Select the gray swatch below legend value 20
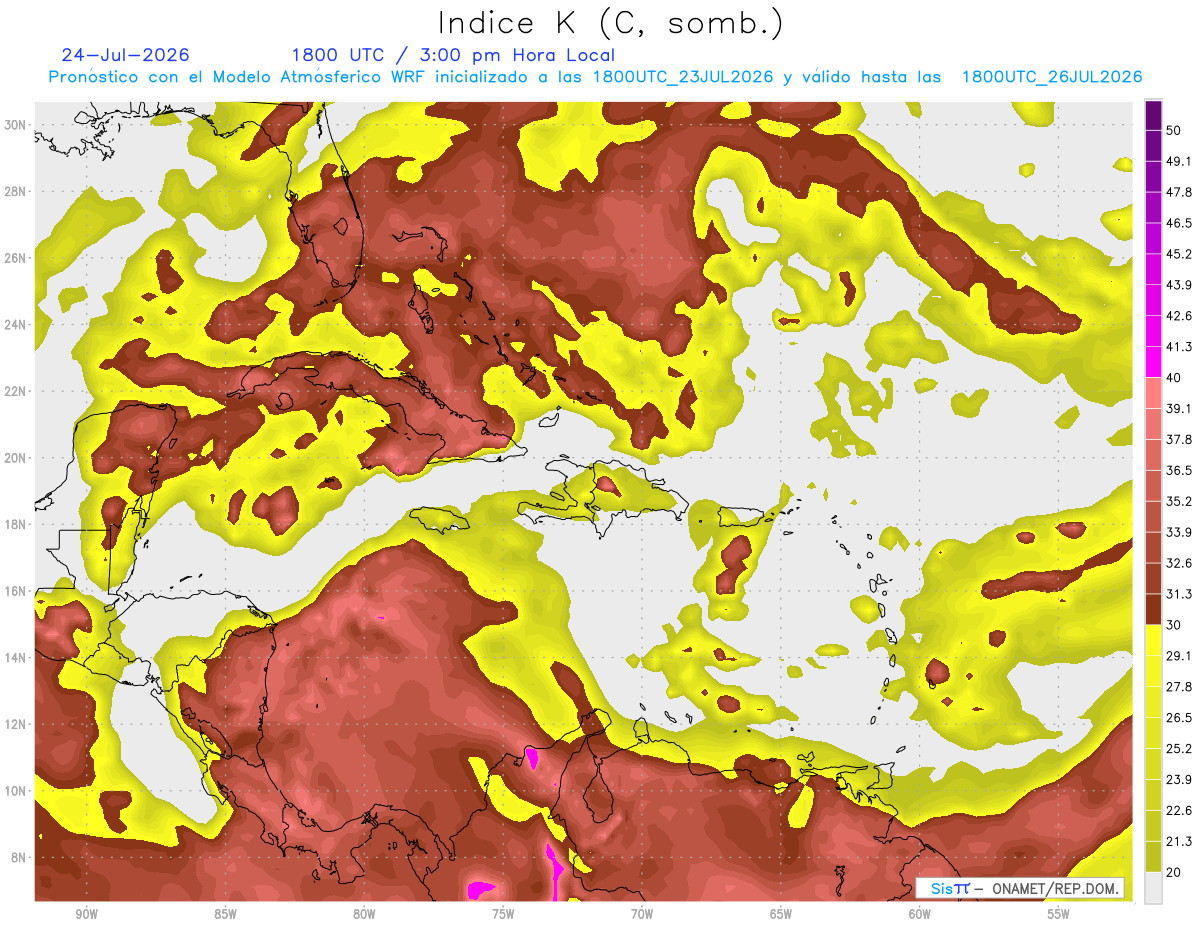Screen dimensions: 1200x927 1153,888
